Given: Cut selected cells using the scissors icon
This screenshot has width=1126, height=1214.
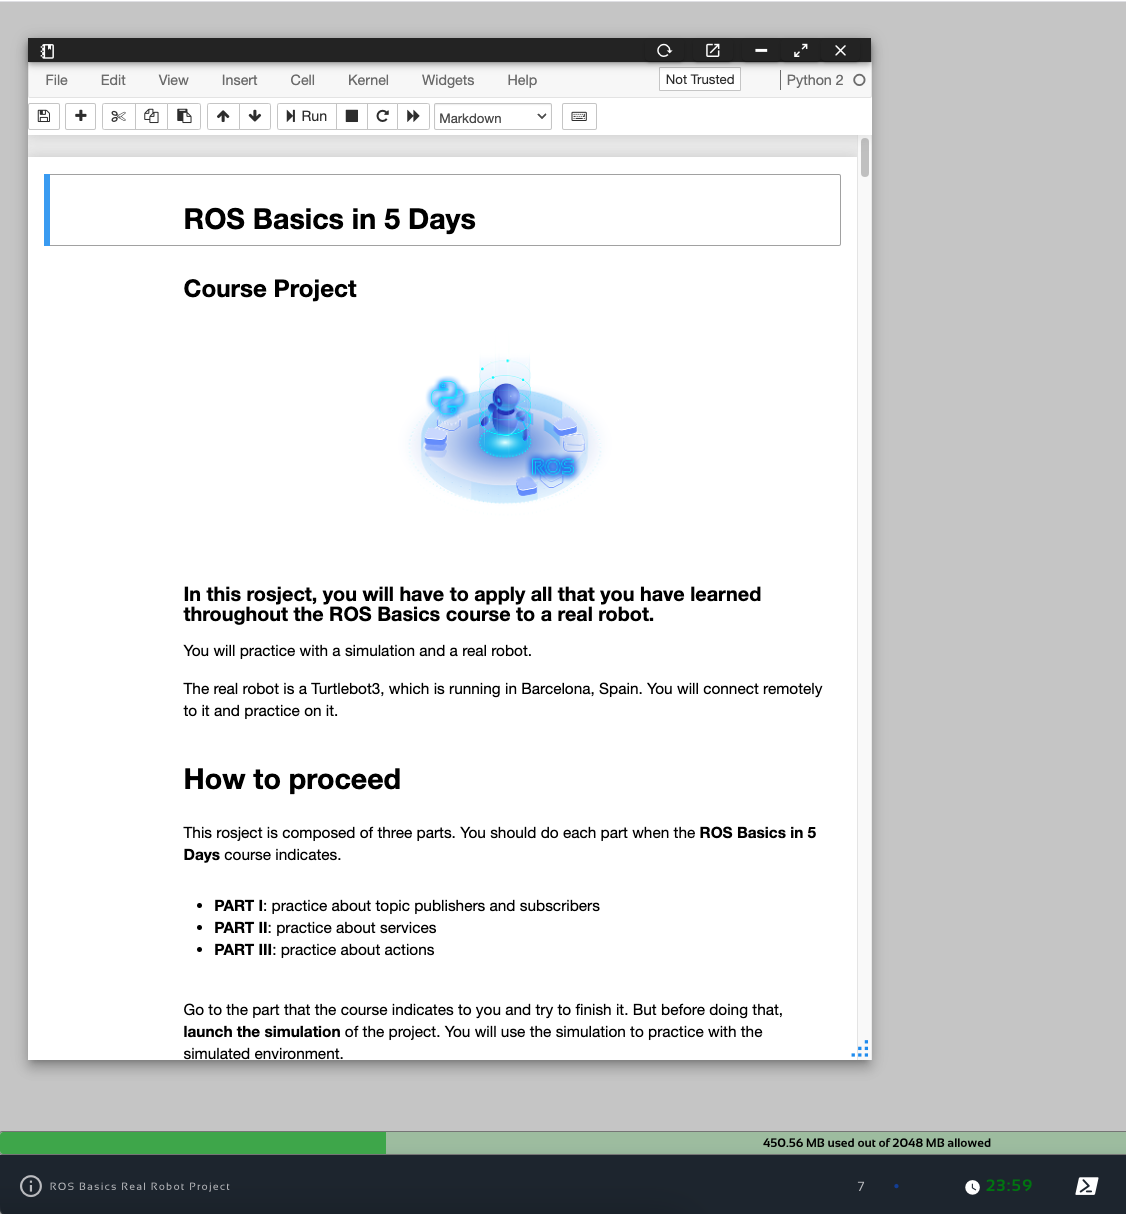Looking at the screenshot, I should point(118,117).
